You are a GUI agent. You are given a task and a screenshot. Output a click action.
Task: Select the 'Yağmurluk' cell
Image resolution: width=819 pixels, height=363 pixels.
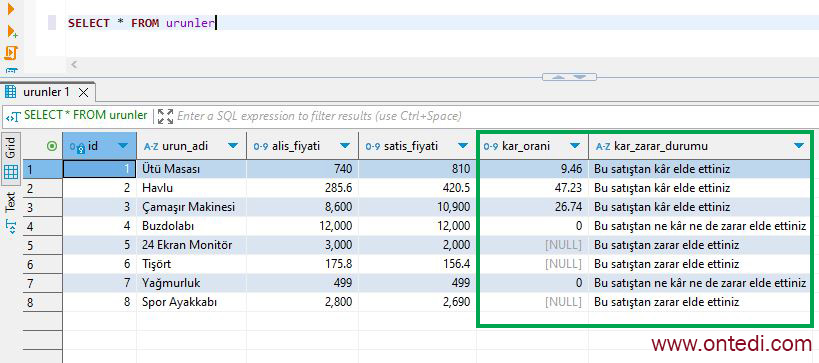[192, 283]
